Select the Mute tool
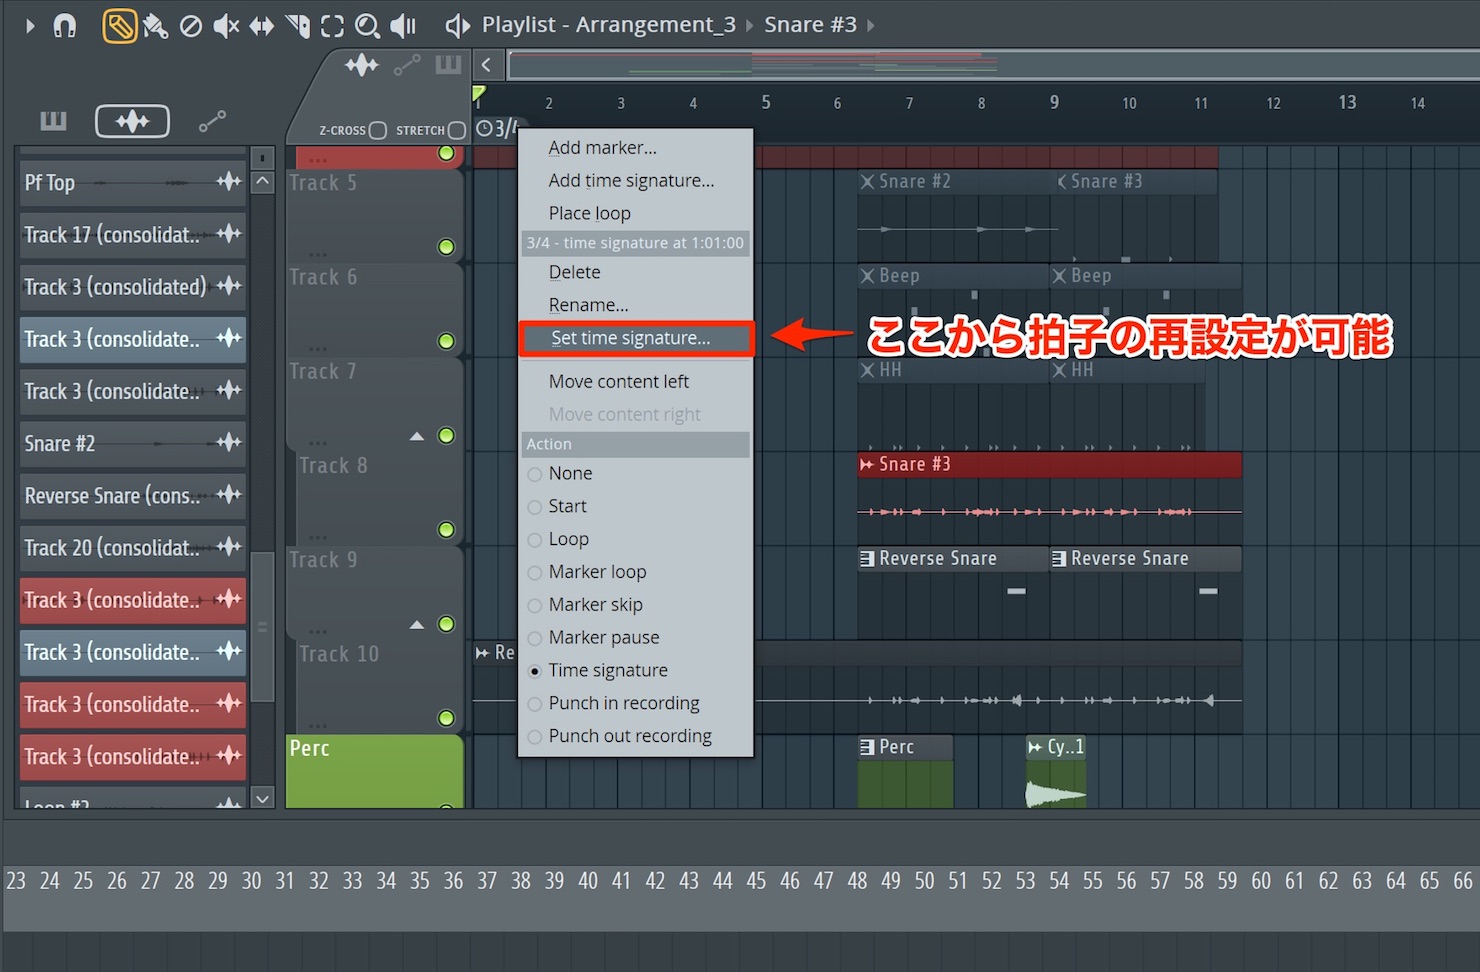Image resolution: width=1480 pixels, height=972 pixels. click(226, 26)
